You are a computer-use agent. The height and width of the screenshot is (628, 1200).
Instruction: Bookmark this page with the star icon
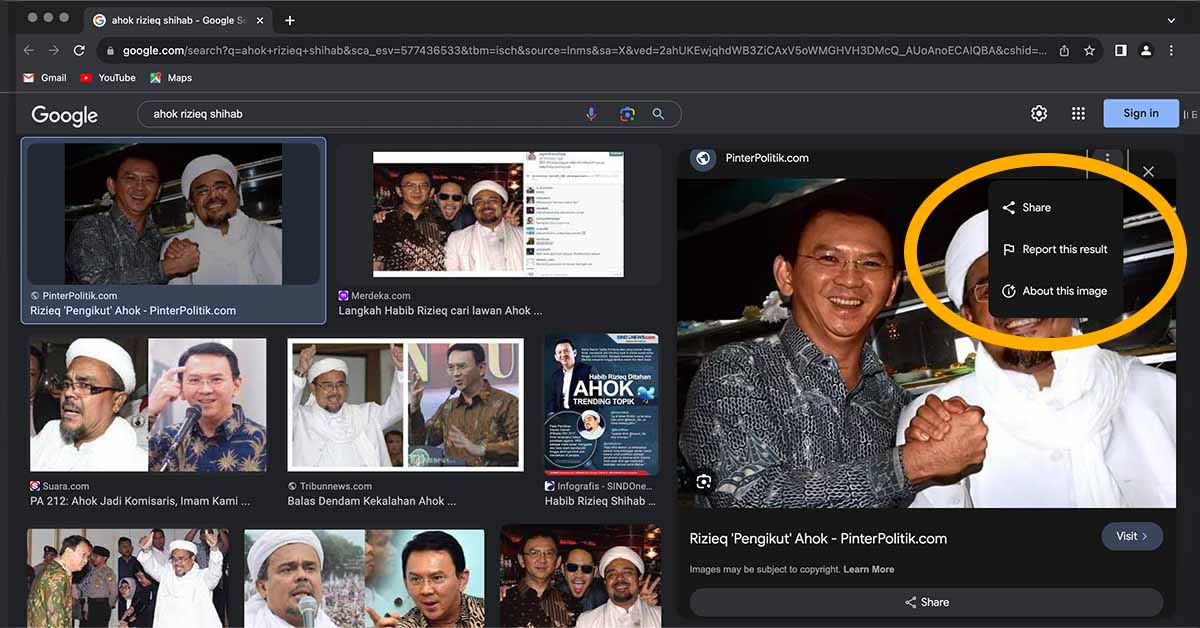[x=1089, y=49]
